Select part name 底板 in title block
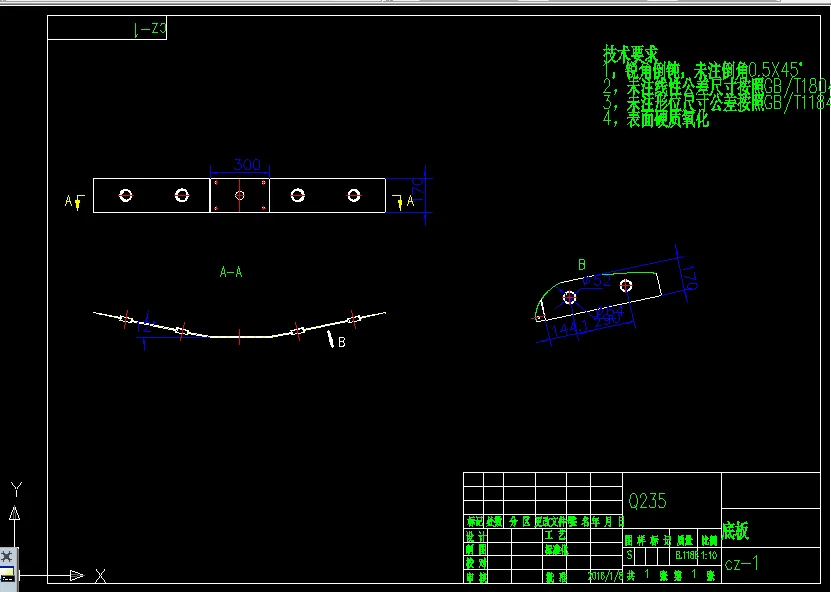Image resolution: width=831 pixels, height=592 pixels. click(736, 531)
